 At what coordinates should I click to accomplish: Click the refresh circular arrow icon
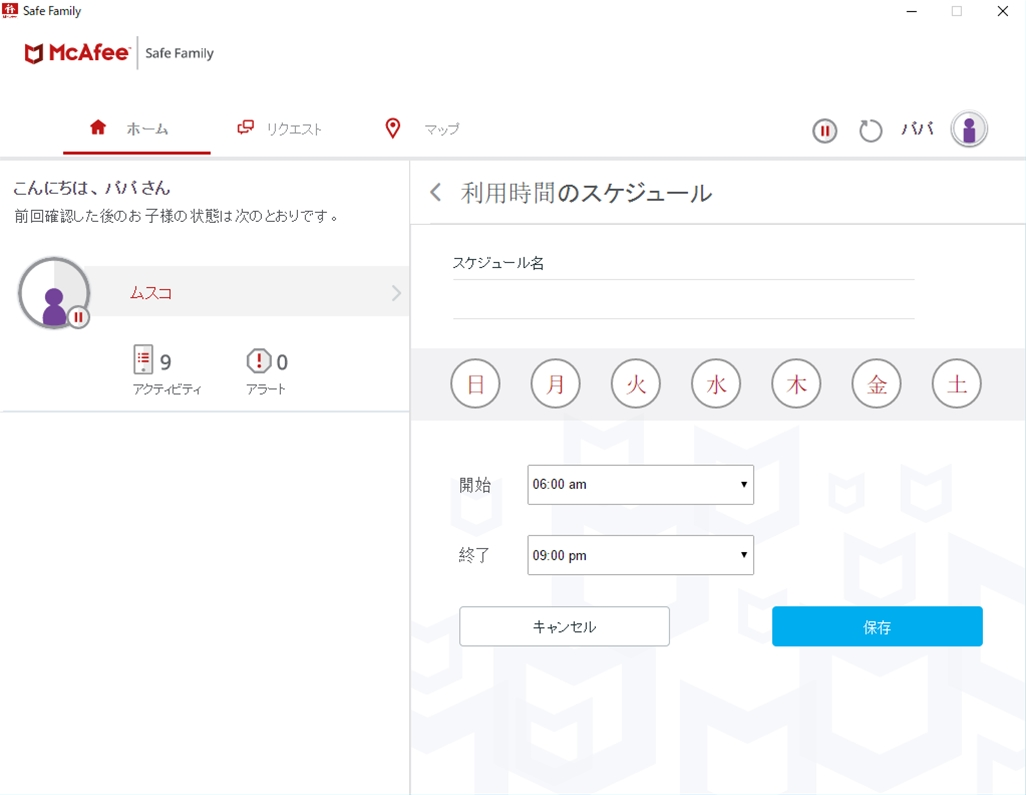pos(870,131)
